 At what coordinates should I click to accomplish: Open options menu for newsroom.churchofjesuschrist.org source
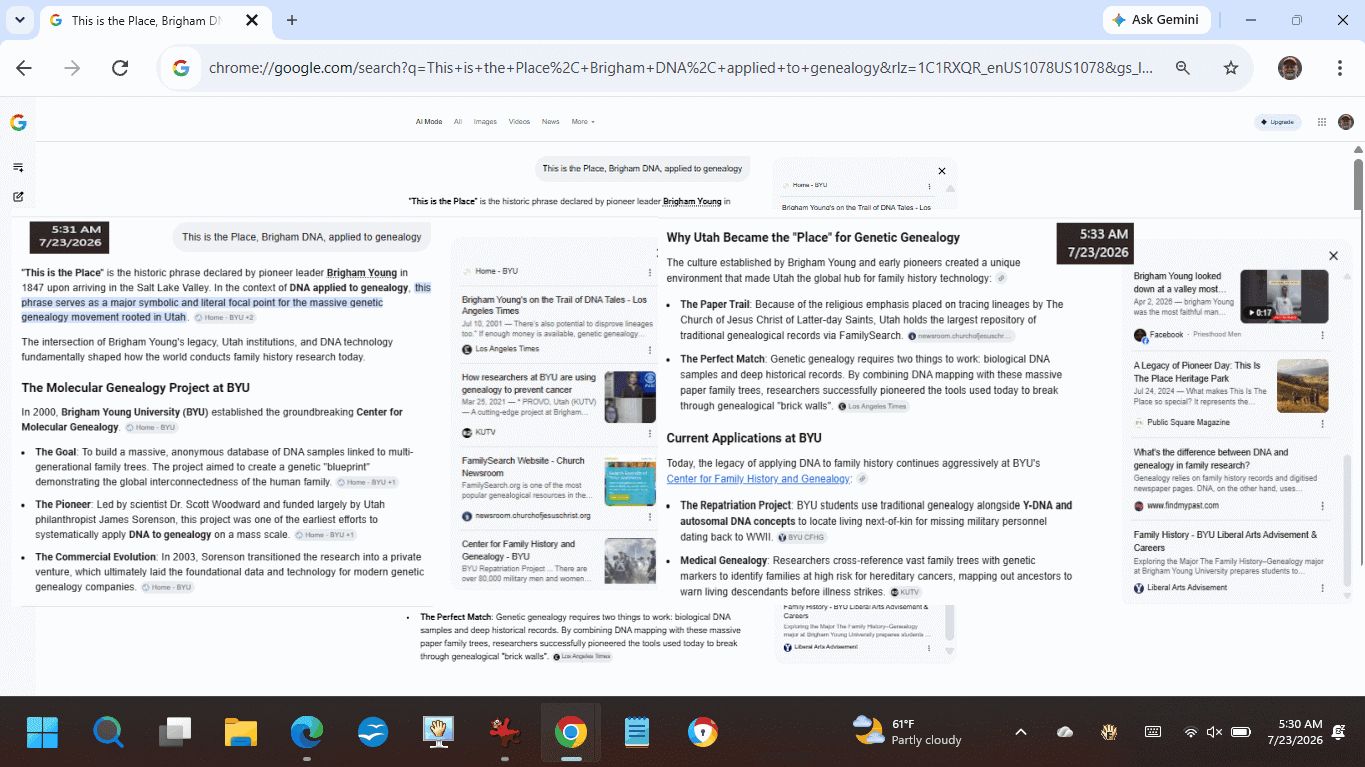click(x=650, y=516)
